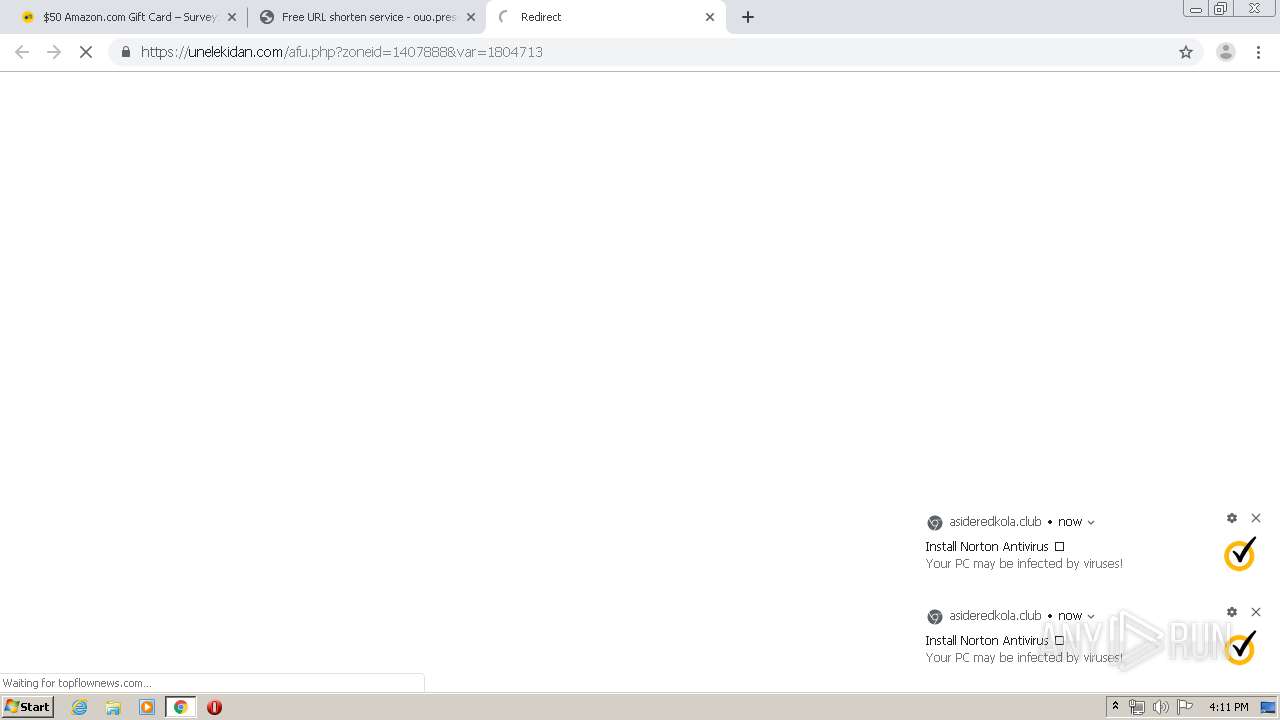The height and width of the screenshot is (720, 1280).
Task: Restore down the Chrome window
Action: coord(1221,9)
